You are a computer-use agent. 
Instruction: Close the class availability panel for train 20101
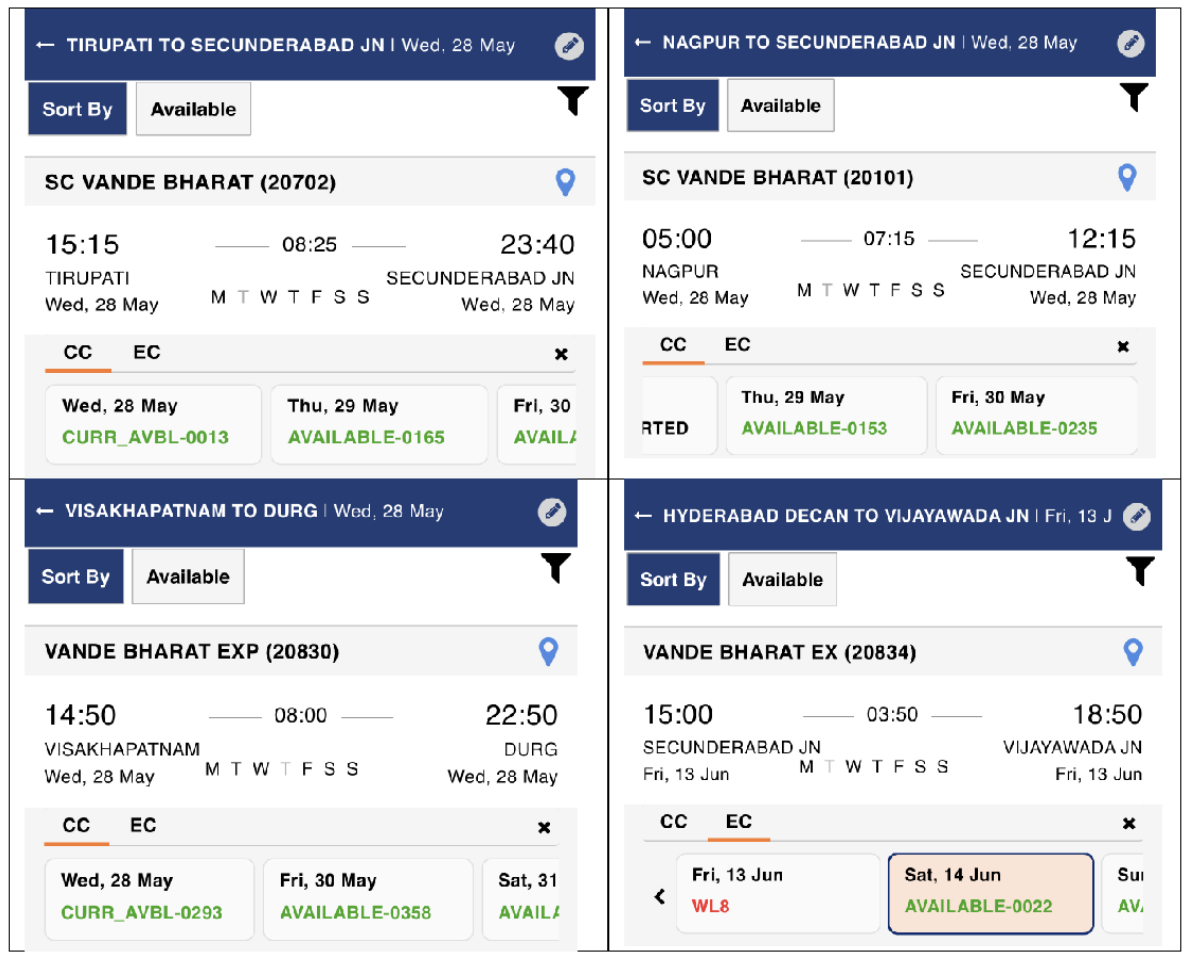(x=1122, y=346)
